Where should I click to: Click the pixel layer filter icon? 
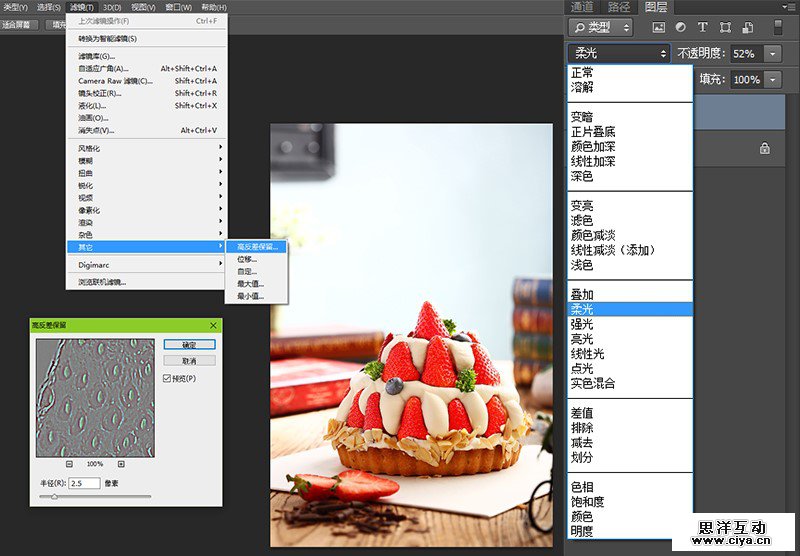659,27
